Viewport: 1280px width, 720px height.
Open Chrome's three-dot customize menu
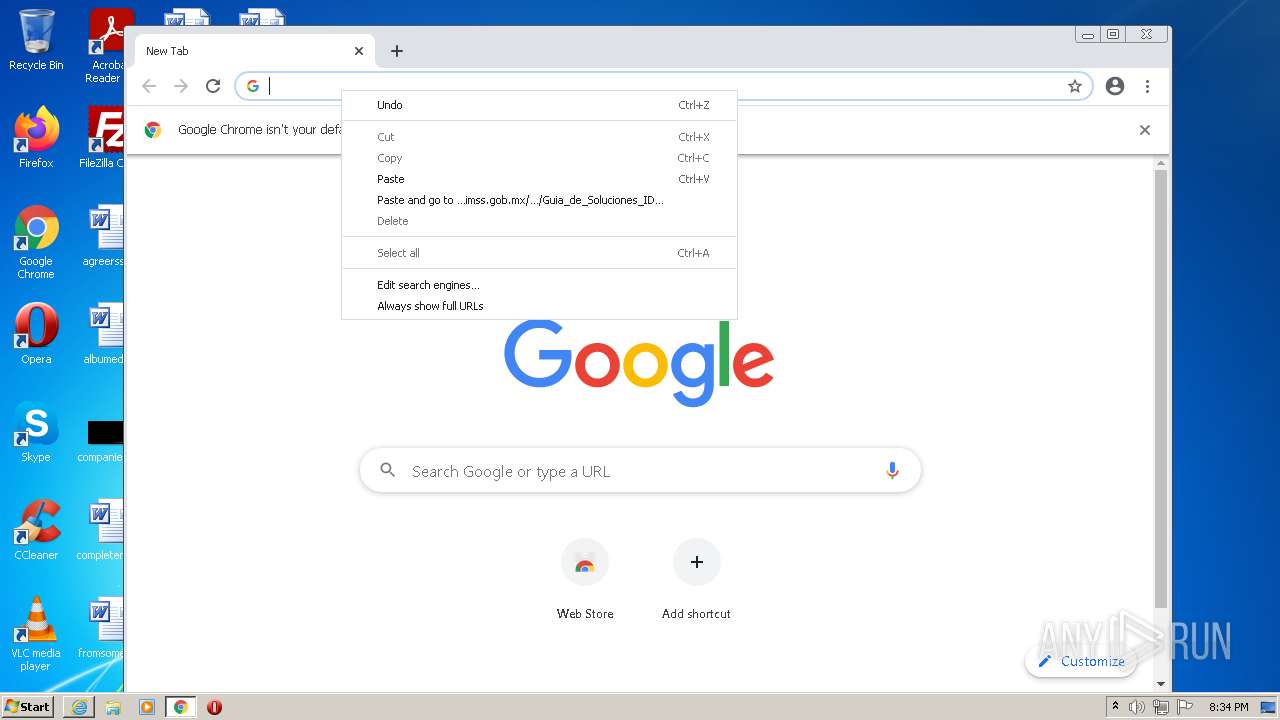pyautogui.click(x=1147, y=86)
